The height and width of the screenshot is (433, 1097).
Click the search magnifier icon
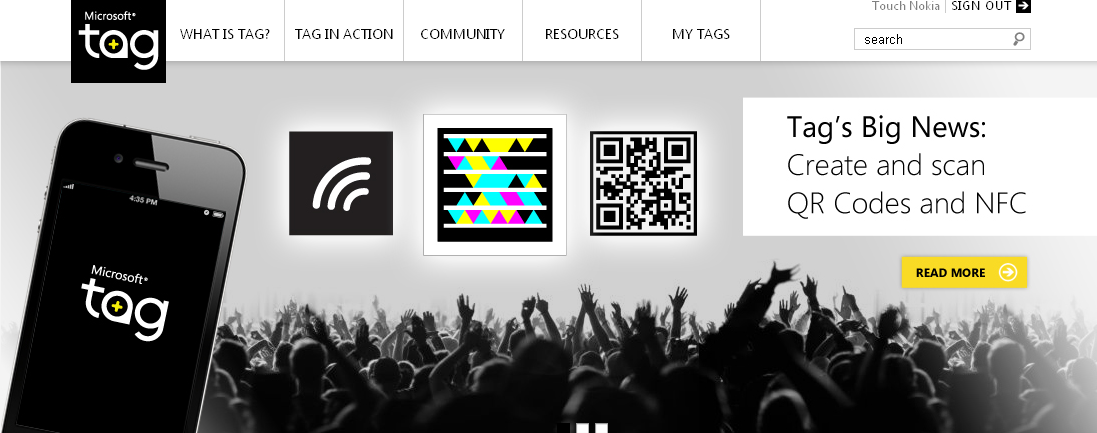[x=1019, y=39]
